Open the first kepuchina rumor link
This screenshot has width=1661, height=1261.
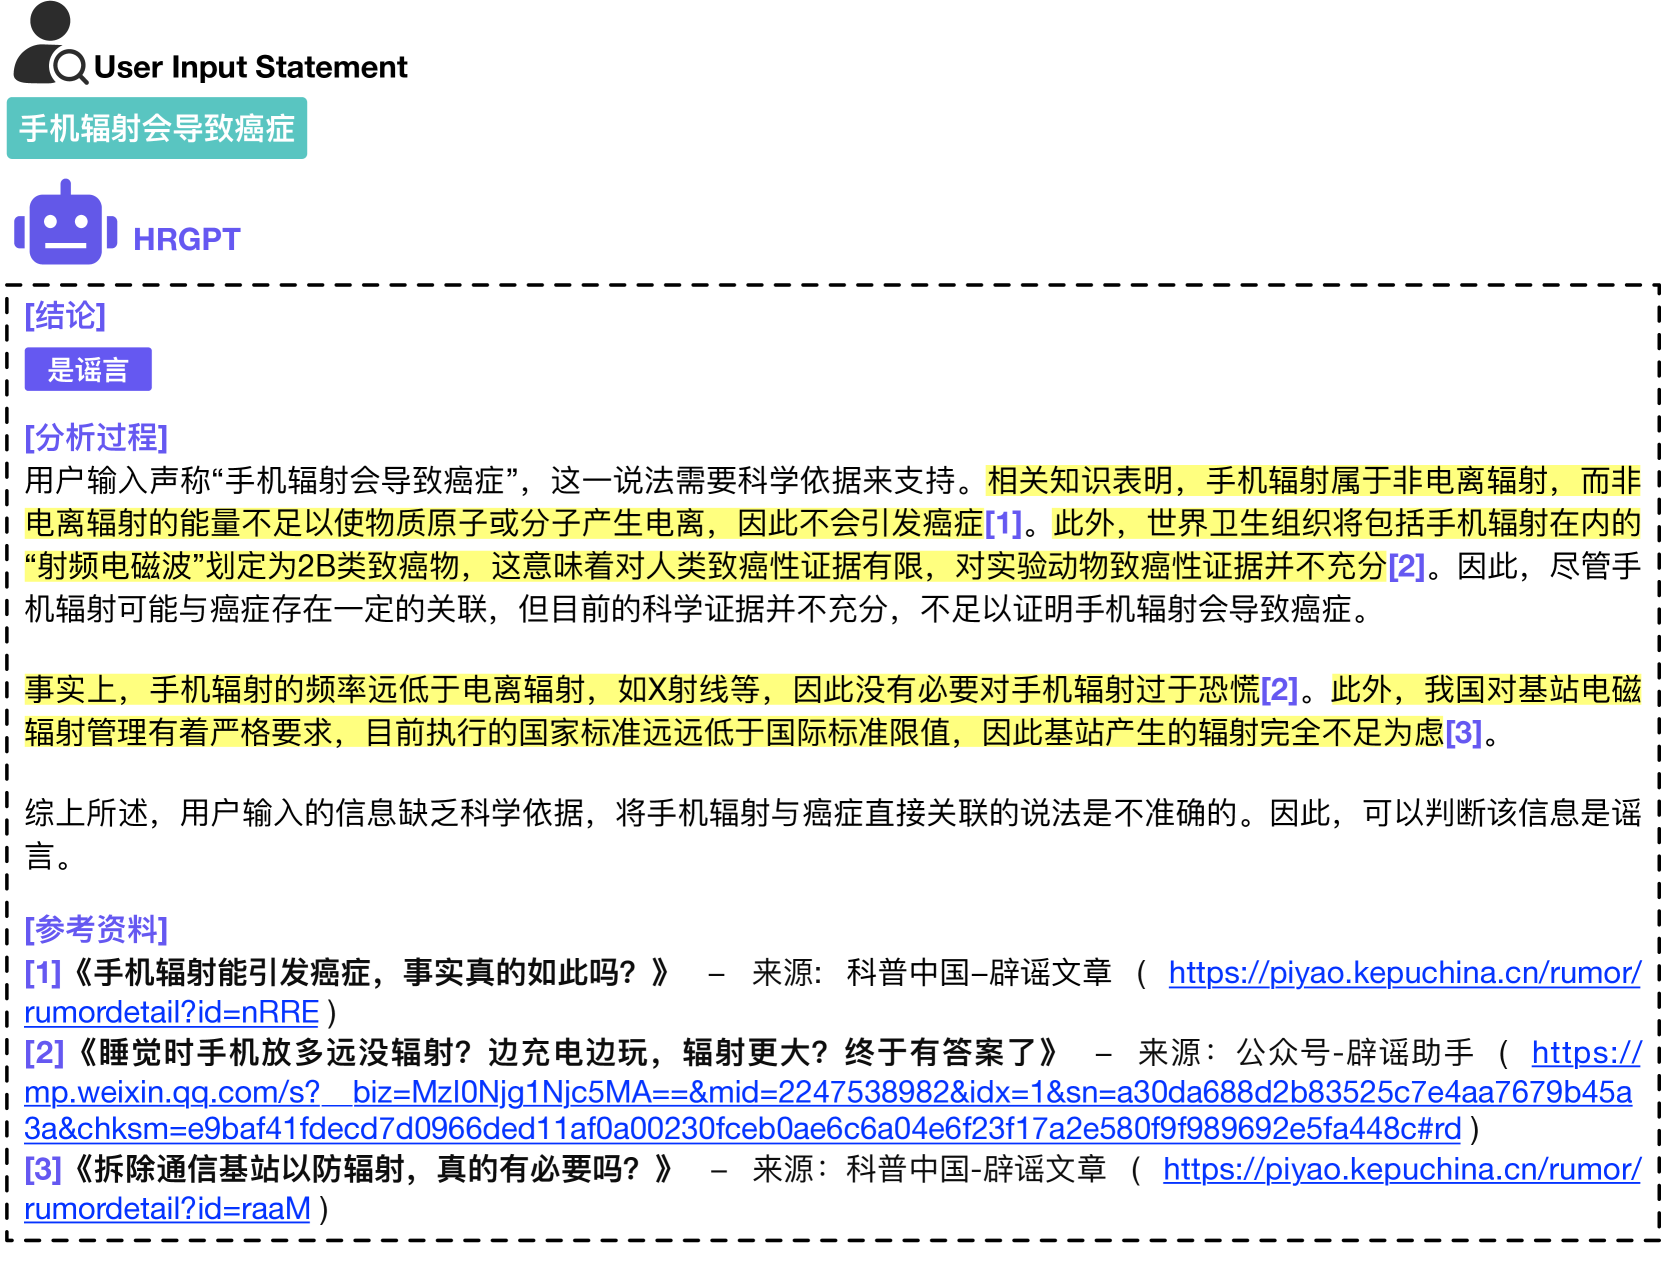click(1404, 972)
